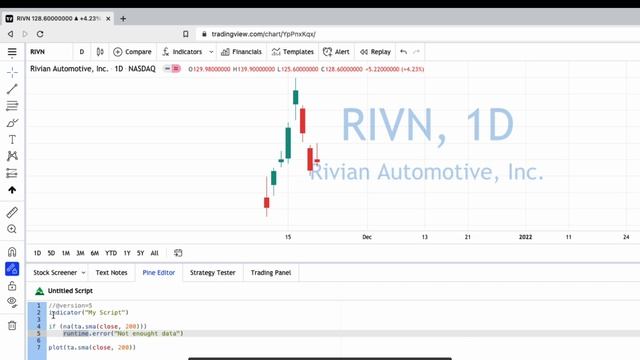The image size is (640, 360).
Task: Hide all drawings with eye icon
Action: coord(12,302)
